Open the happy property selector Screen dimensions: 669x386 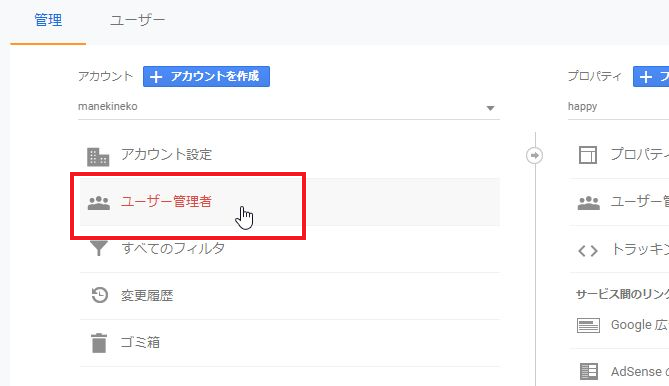618,107
